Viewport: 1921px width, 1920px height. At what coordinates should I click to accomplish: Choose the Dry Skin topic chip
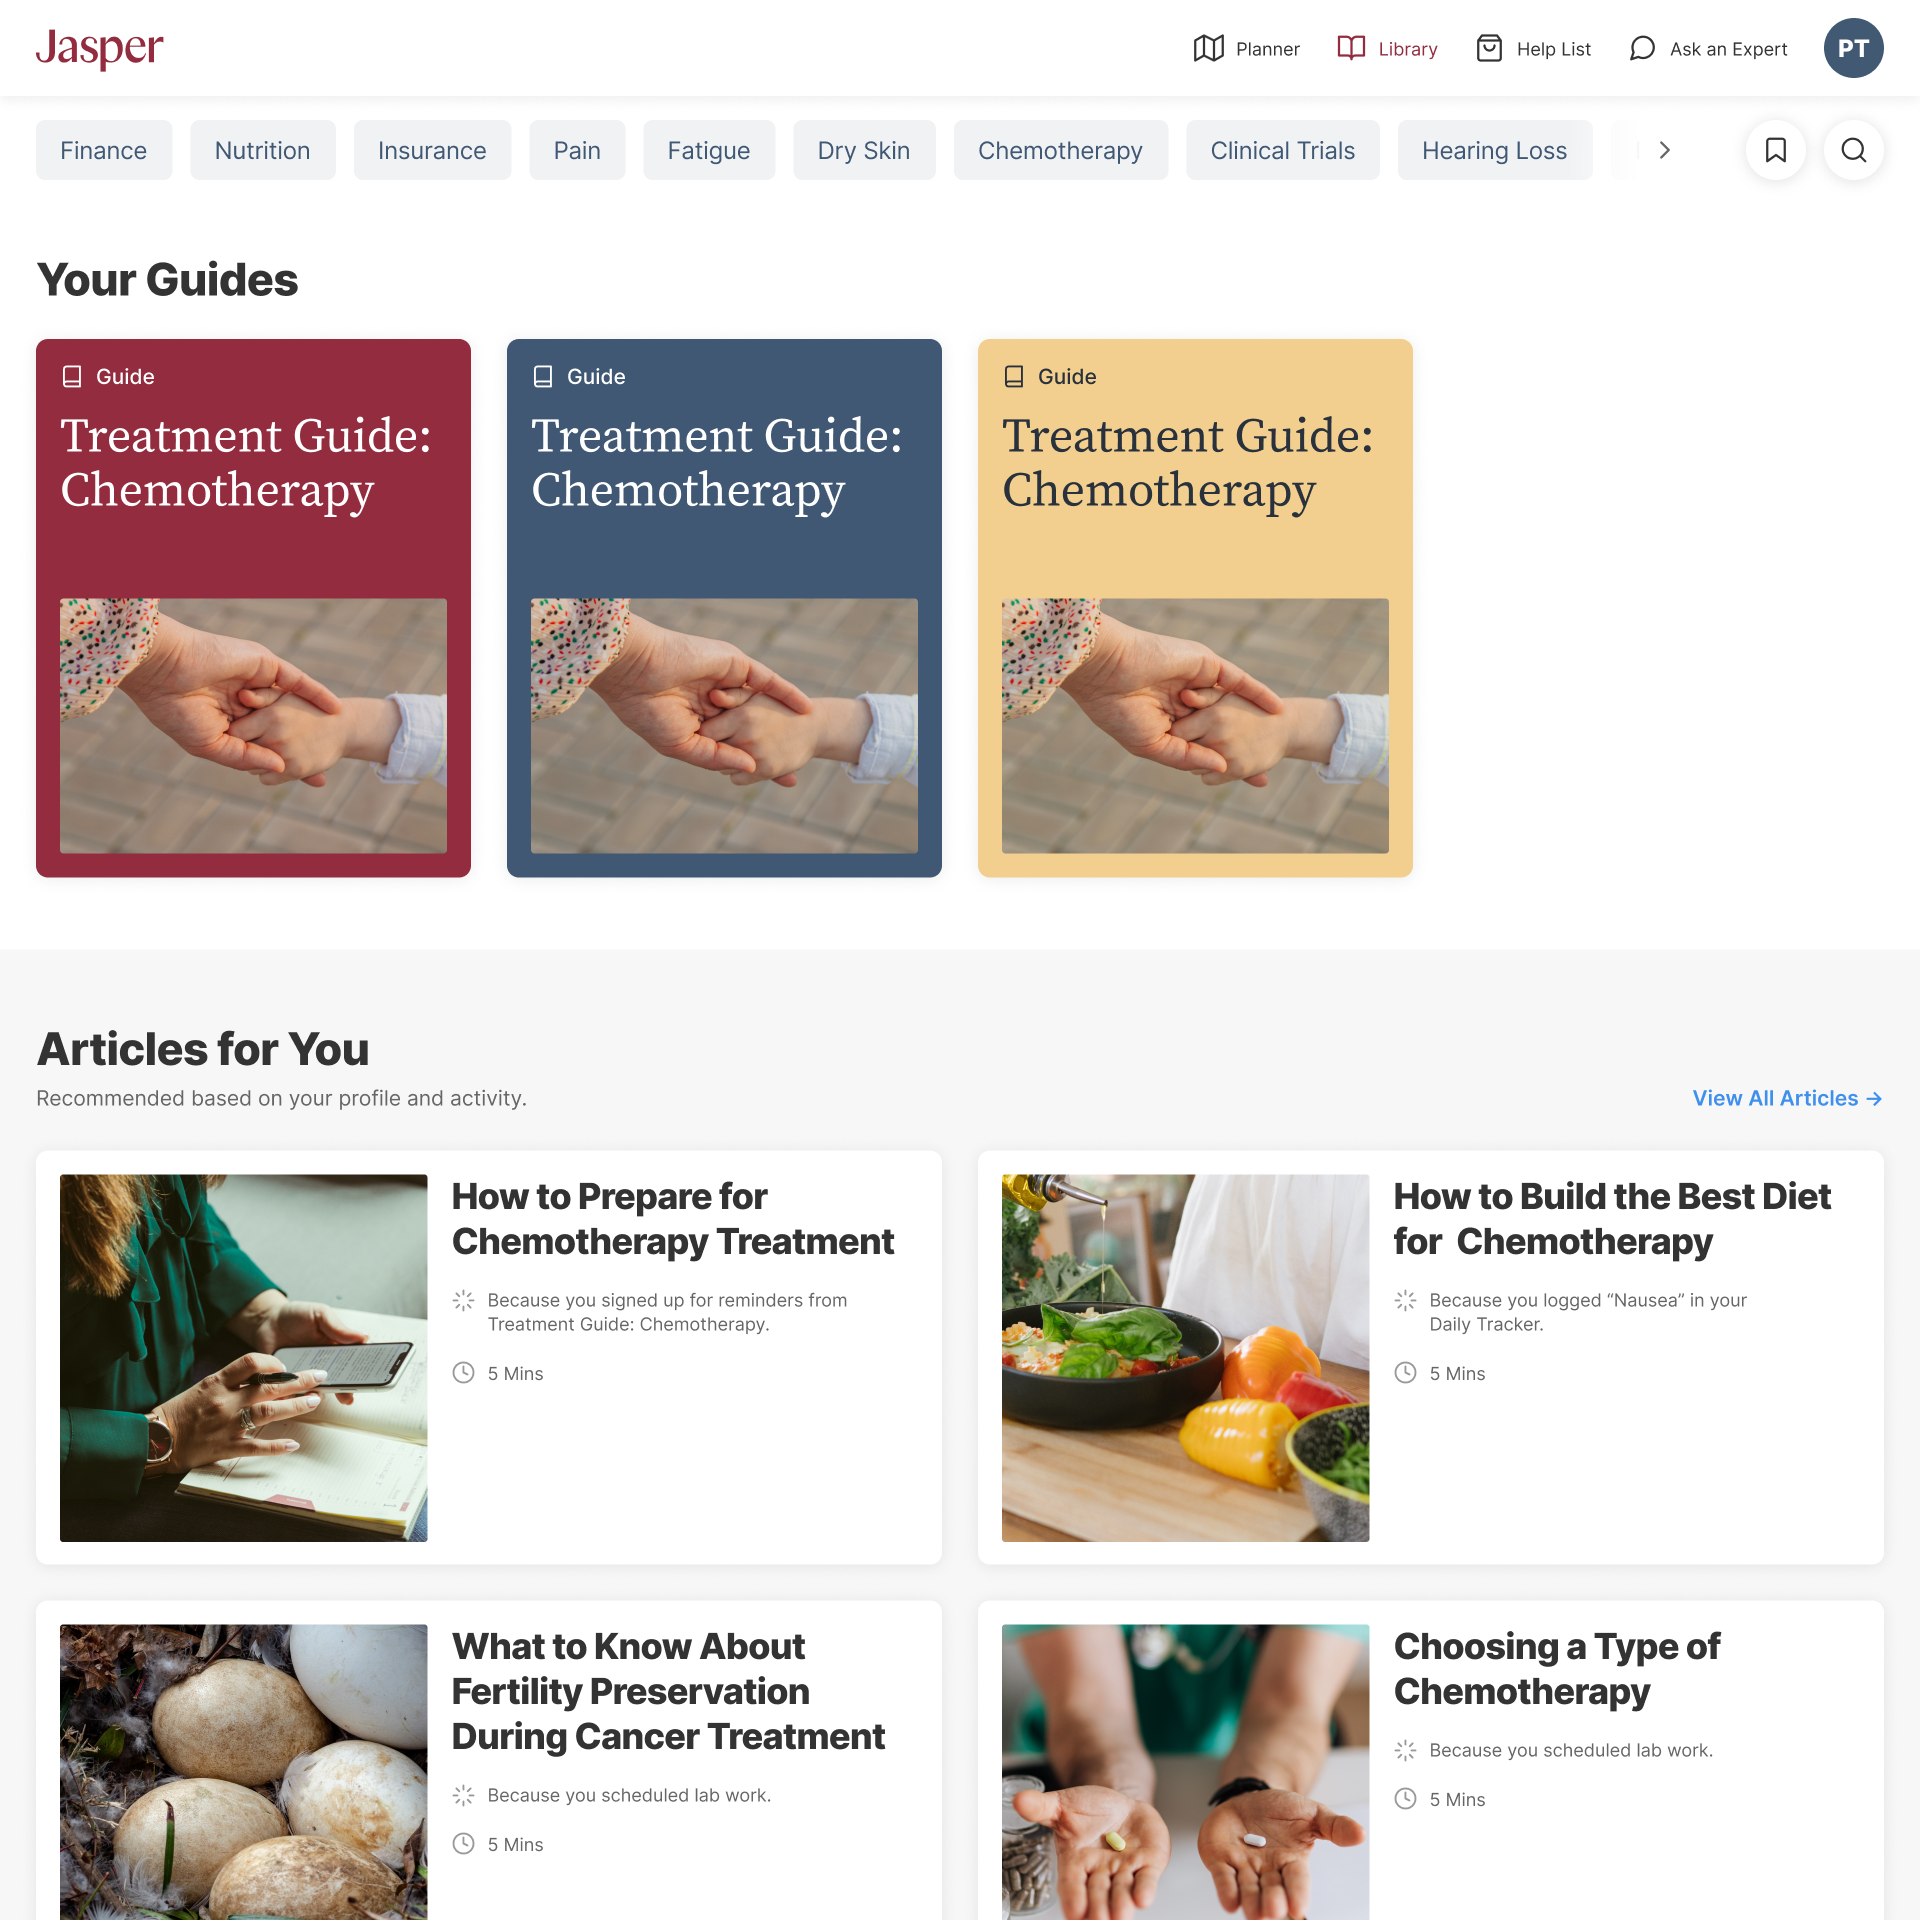pos(864,150)
